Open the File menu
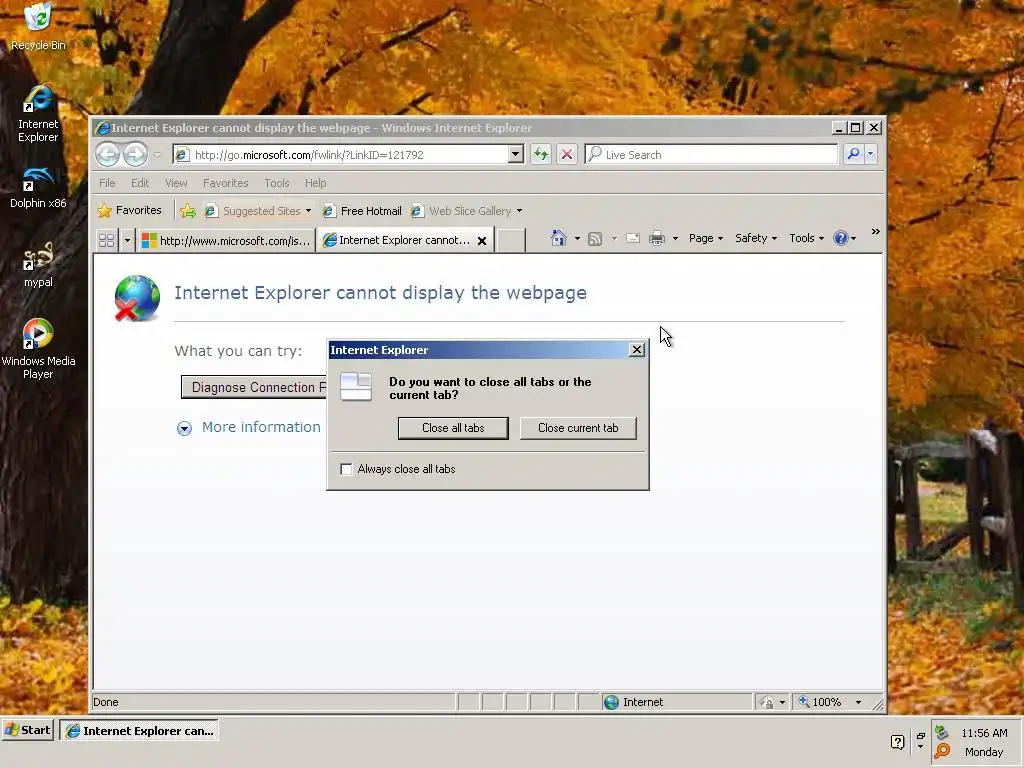 coord(107,183)
